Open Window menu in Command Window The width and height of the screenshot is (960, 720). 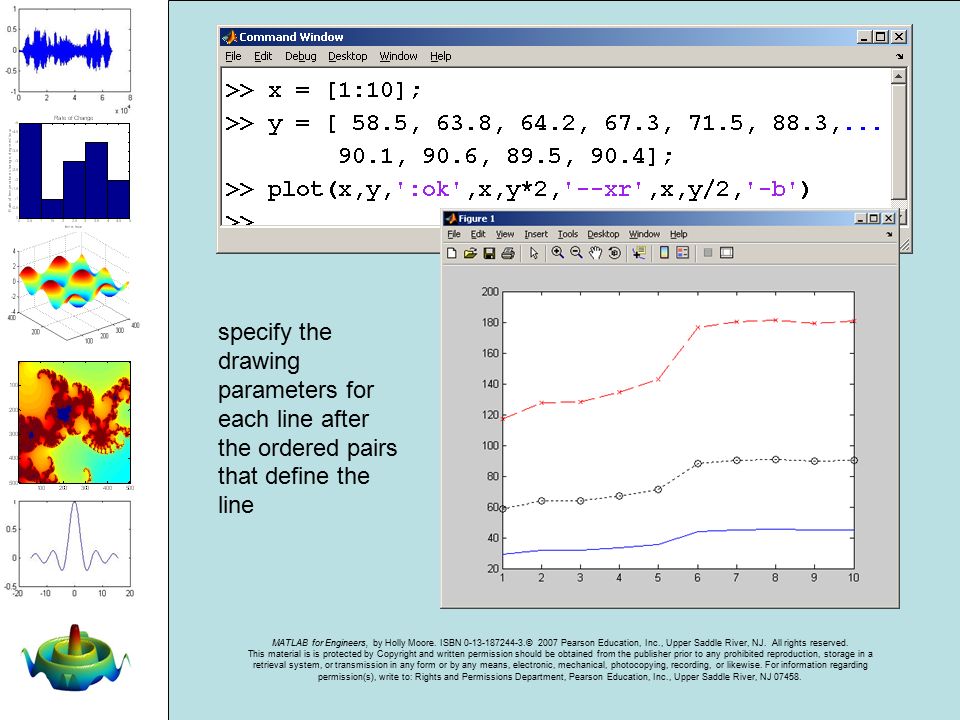[x=399, y=56]
